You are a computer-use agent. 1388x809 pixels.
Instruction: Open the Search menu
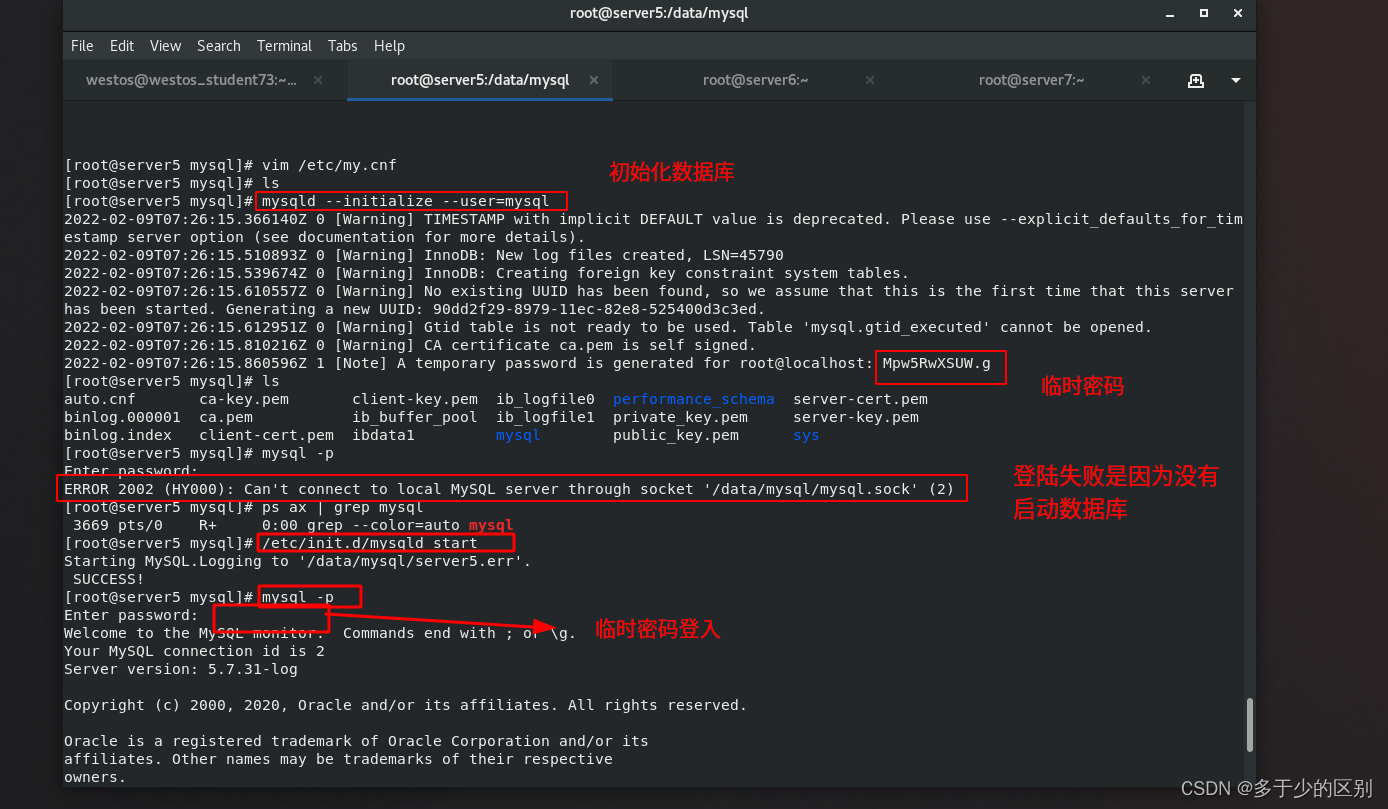219,46
